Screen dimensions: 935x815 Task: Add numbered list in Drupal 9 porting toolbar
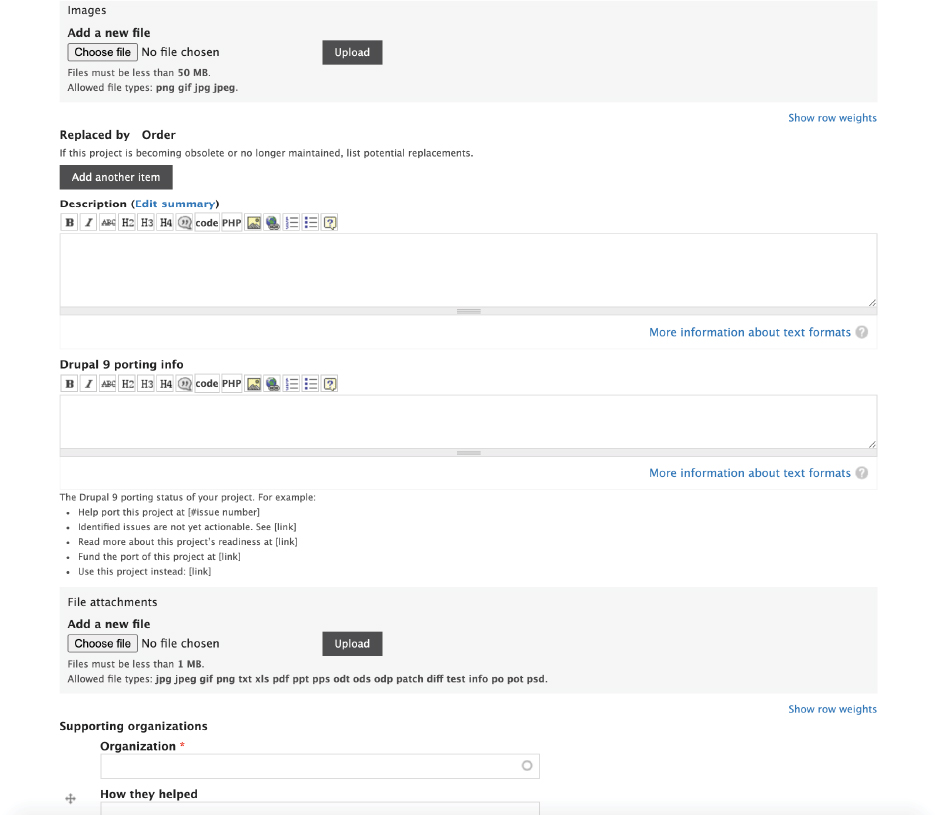click(292, 383)
